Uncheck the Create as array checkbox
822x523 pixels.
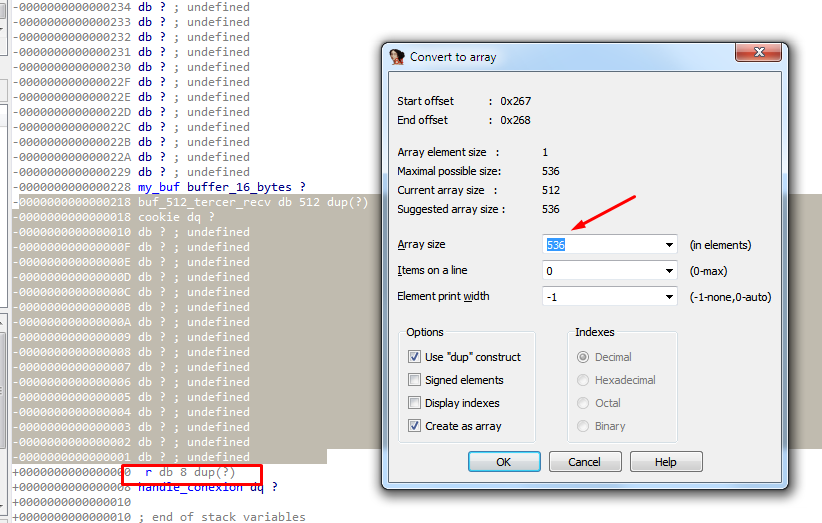[415, 426]
